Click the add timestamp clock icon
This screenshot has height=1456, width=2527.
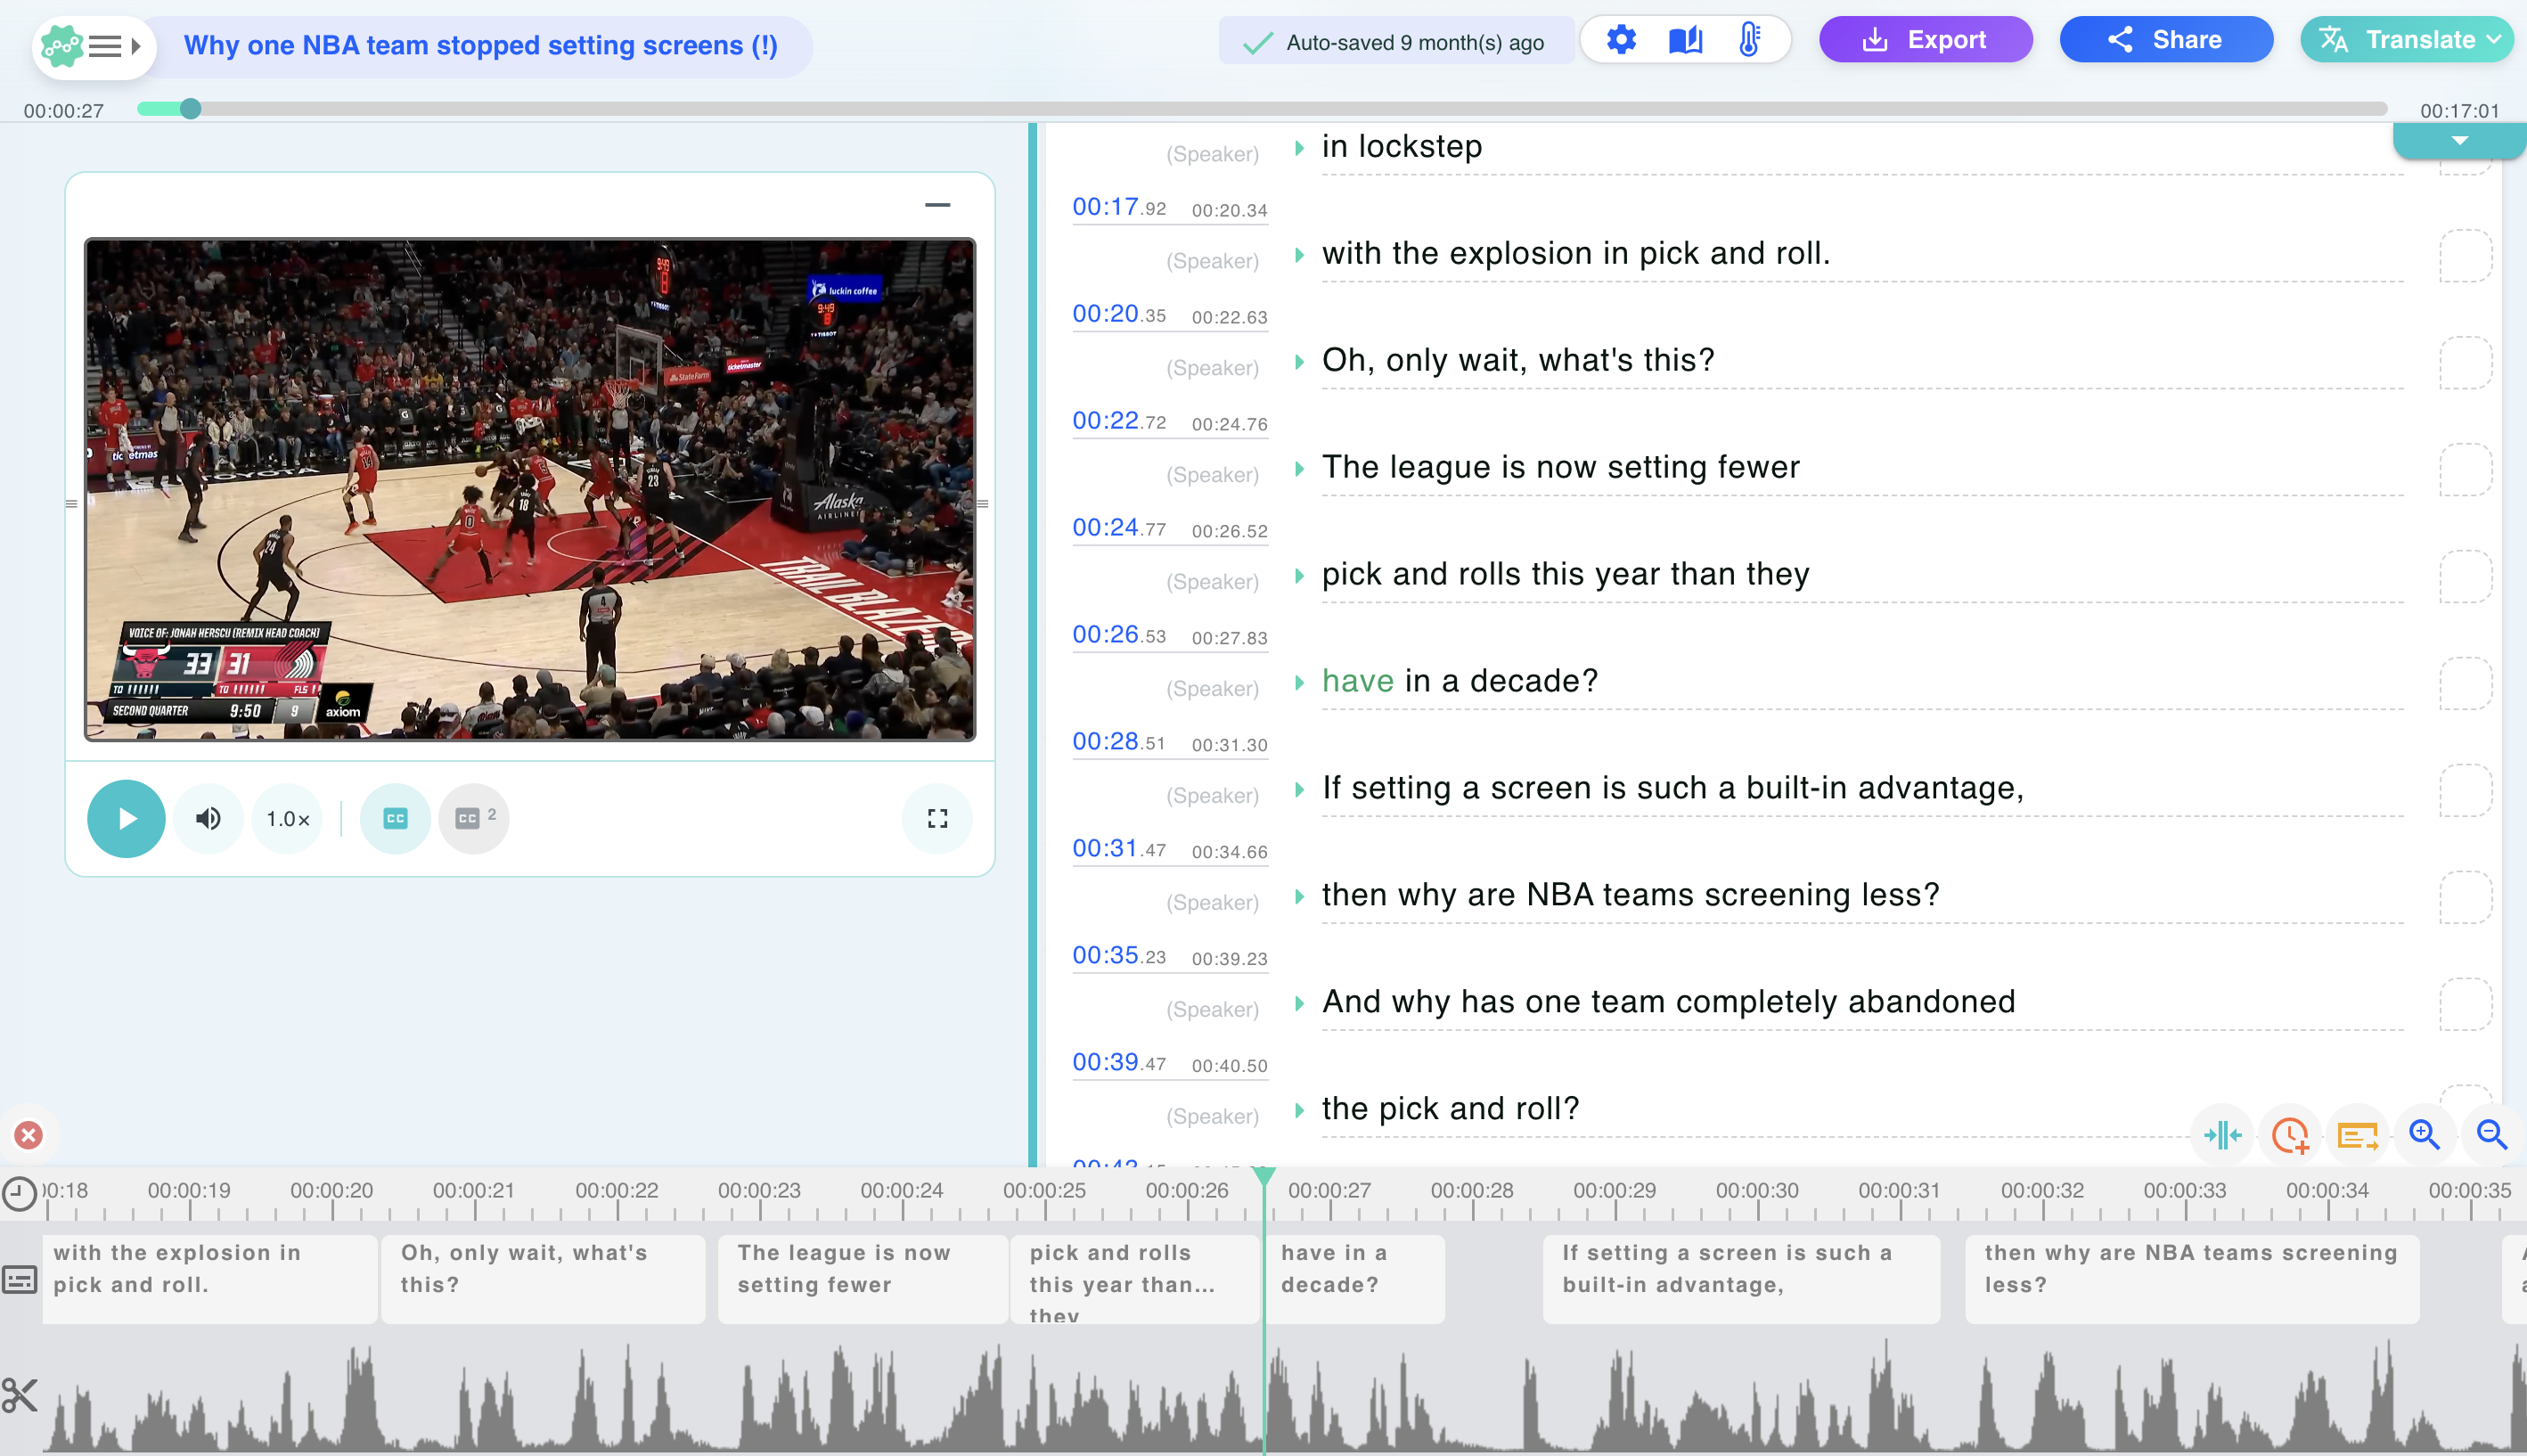pos(2289,1135)
